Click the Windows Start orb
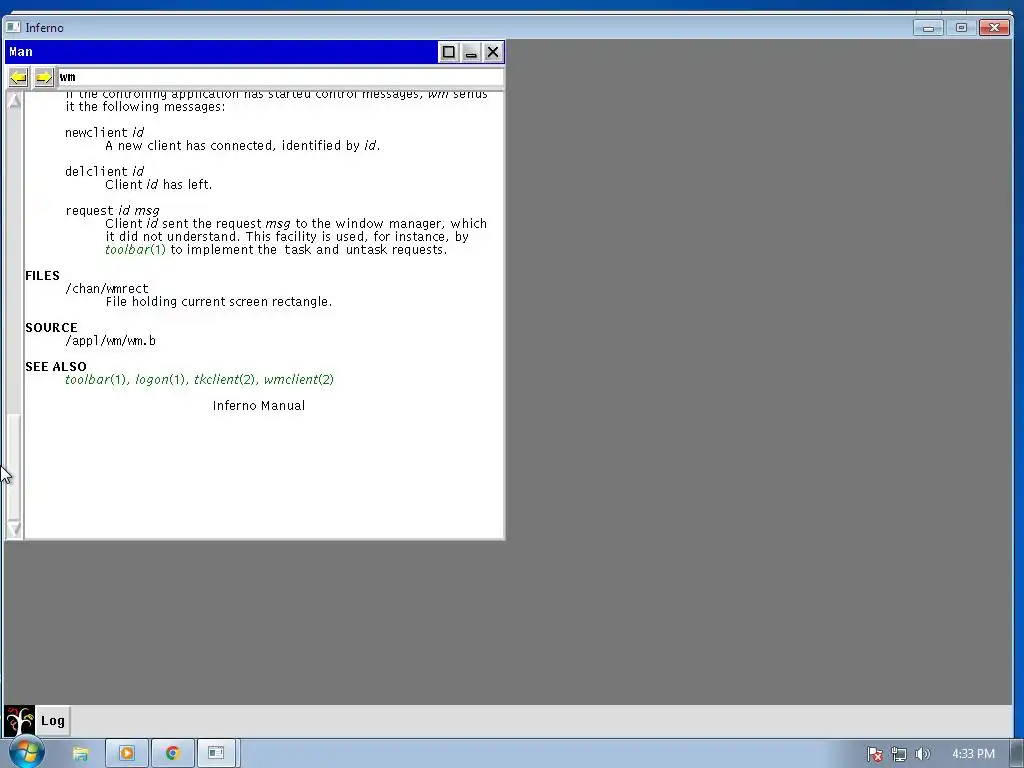 click(x=27, y=753)
